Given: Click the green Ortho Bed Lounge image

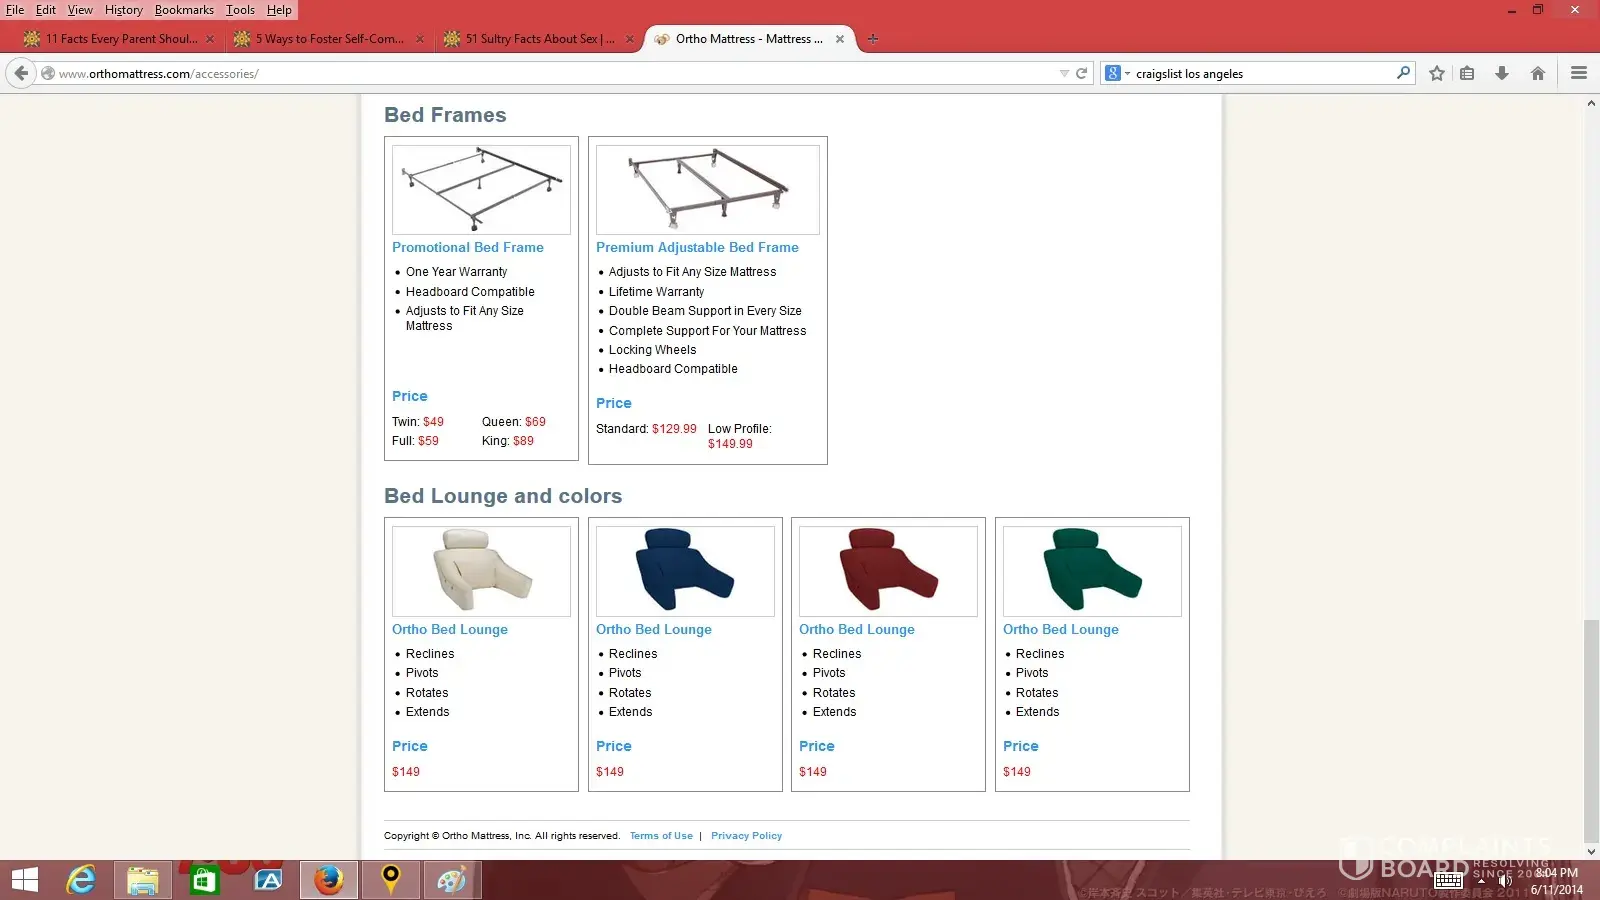Looking at the screenshot, I should click(1092, 571).
